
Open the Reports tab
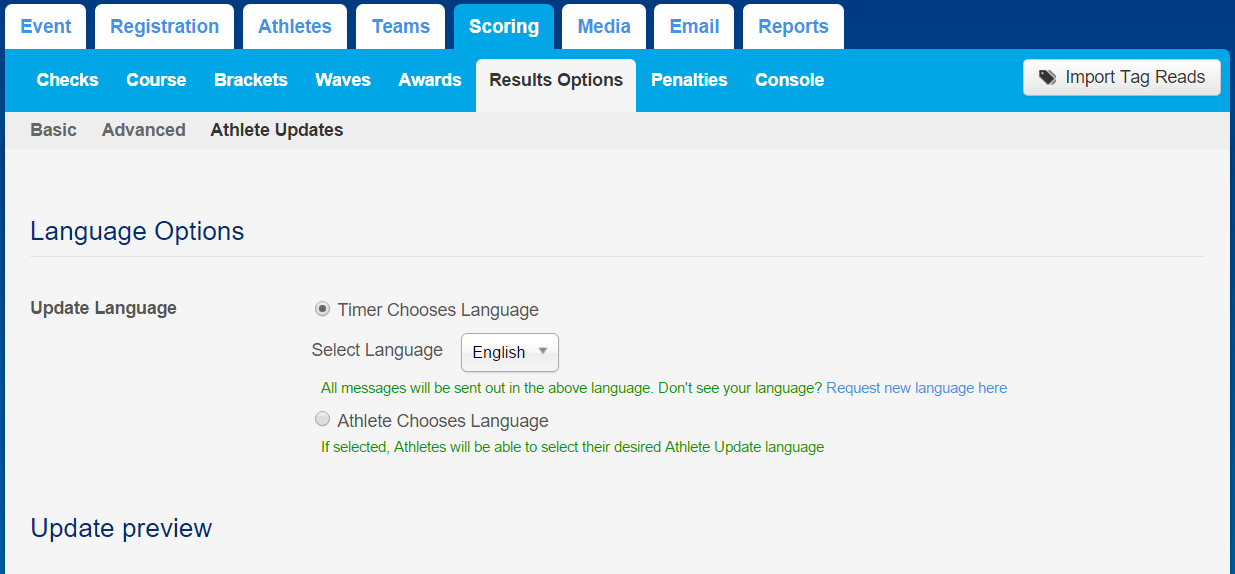(x=794, y=27)
